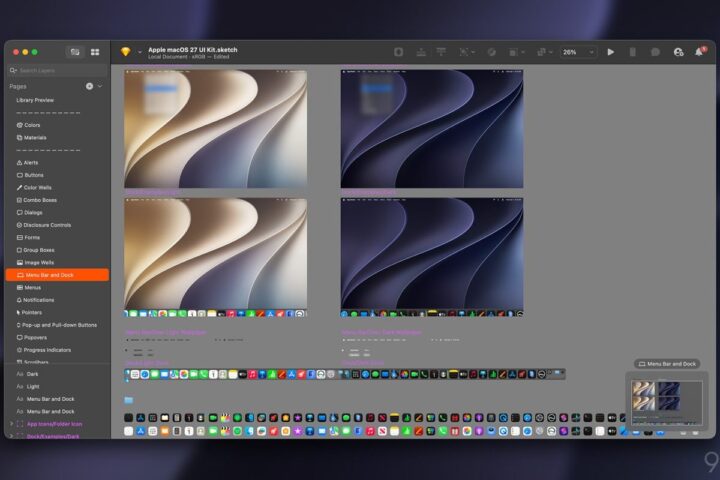Switch sidebar to components grid view
Screen dimensions: 720x480
pyautogui.click(x=95, y=52)
